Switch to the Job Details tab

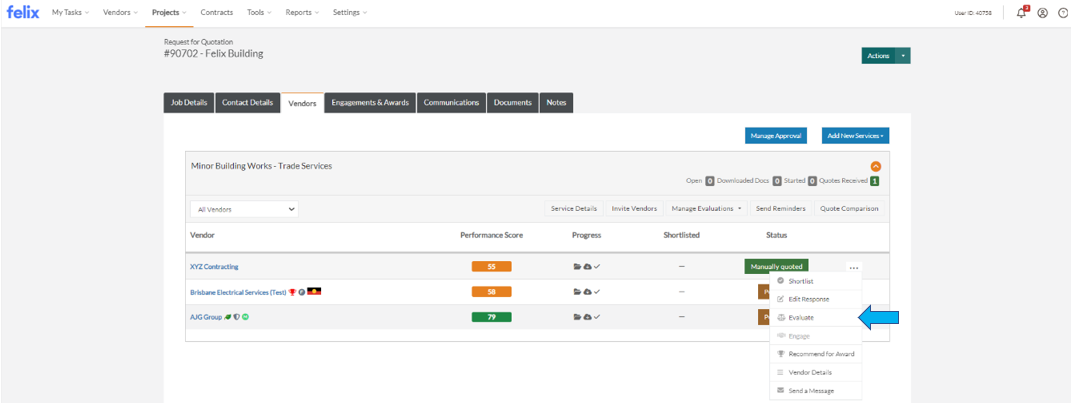(x=189, y=102)
